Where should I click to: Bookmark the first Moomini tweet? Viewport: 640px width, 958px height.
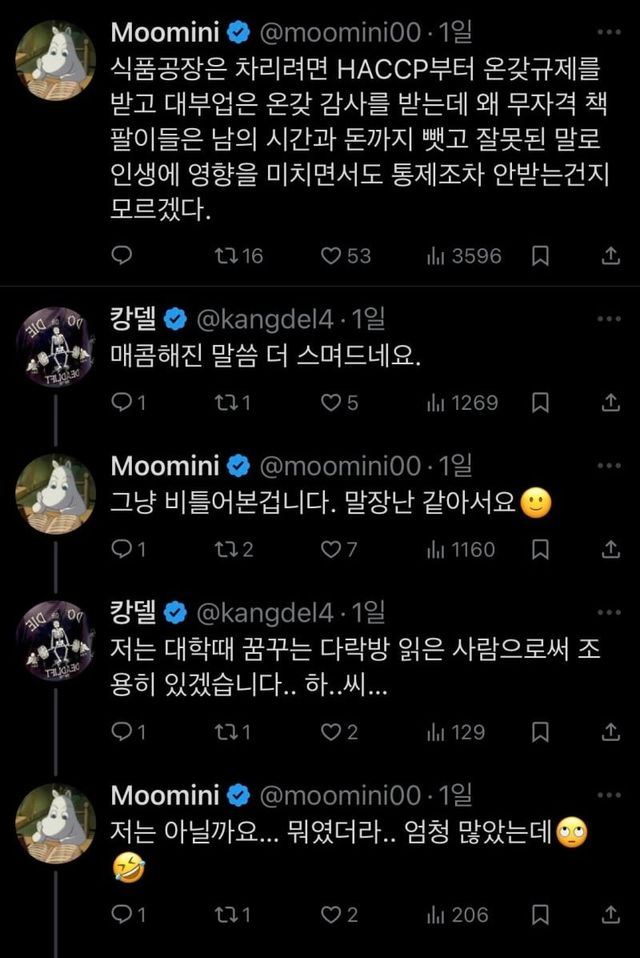point(540,256)
